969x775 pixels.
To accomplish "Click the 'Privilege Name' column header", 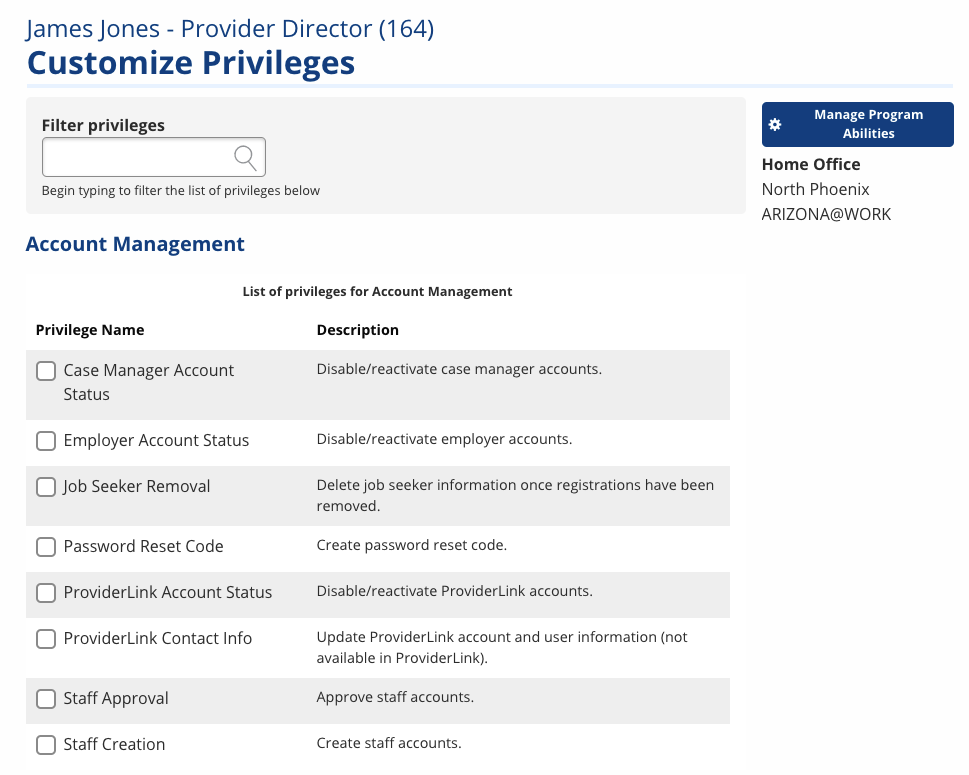I will coord(90,330).
